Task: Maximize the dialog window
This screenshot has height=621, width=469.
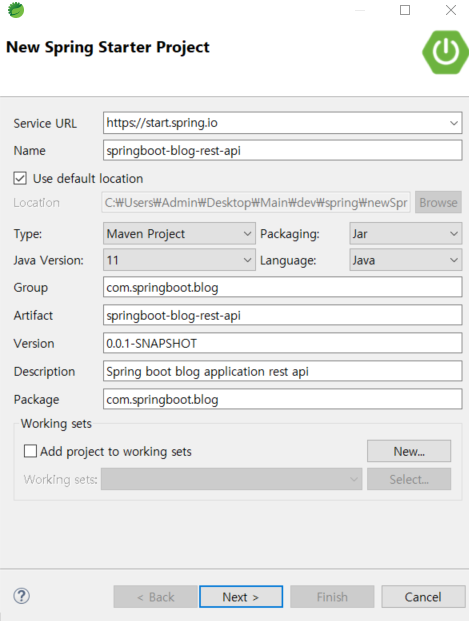Action: pos(405,10)
